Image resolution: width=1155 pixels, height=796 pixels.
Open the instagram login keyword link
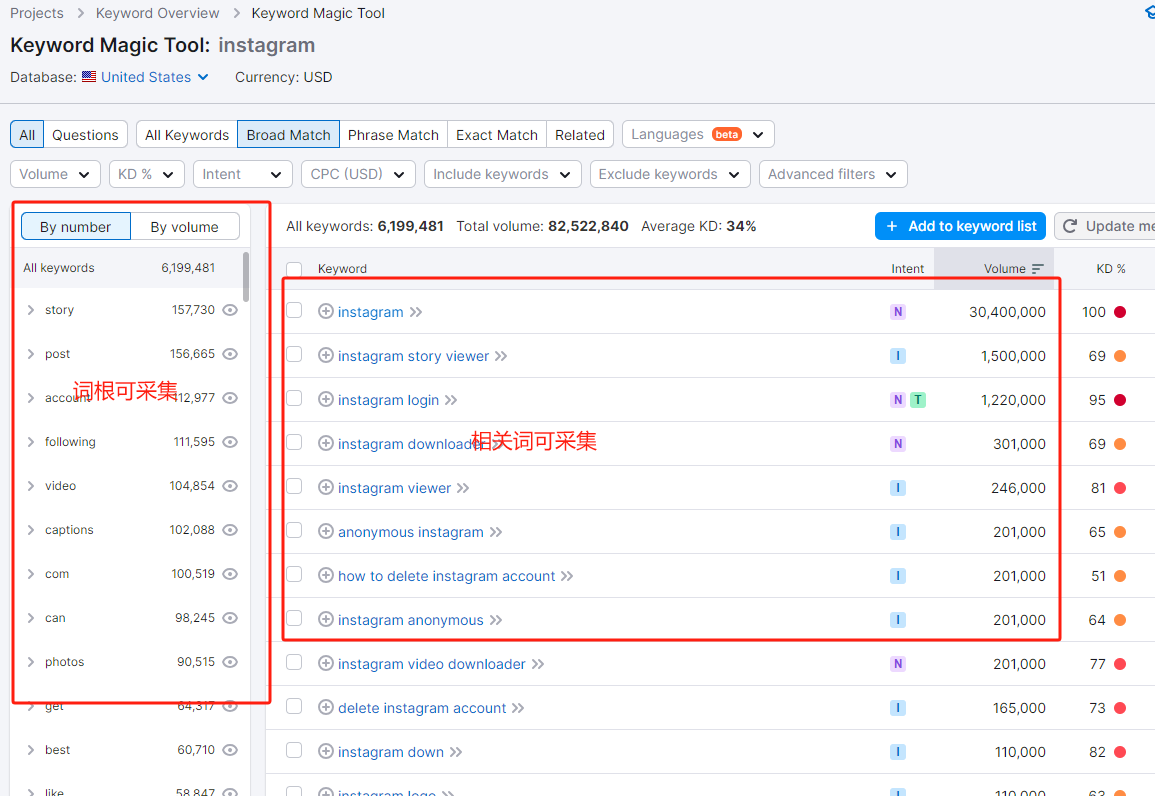(388, 400)
